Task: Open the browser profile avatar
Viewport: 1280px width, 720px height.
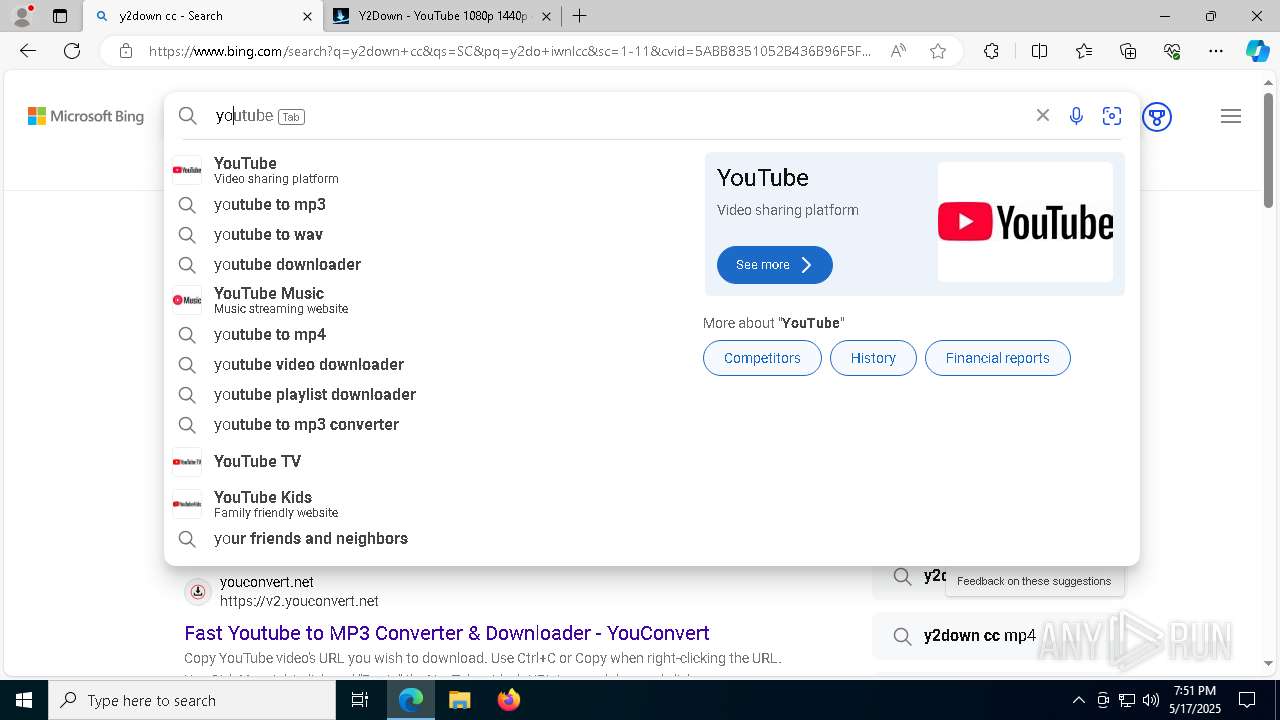Action: click(x=22, y=15)
